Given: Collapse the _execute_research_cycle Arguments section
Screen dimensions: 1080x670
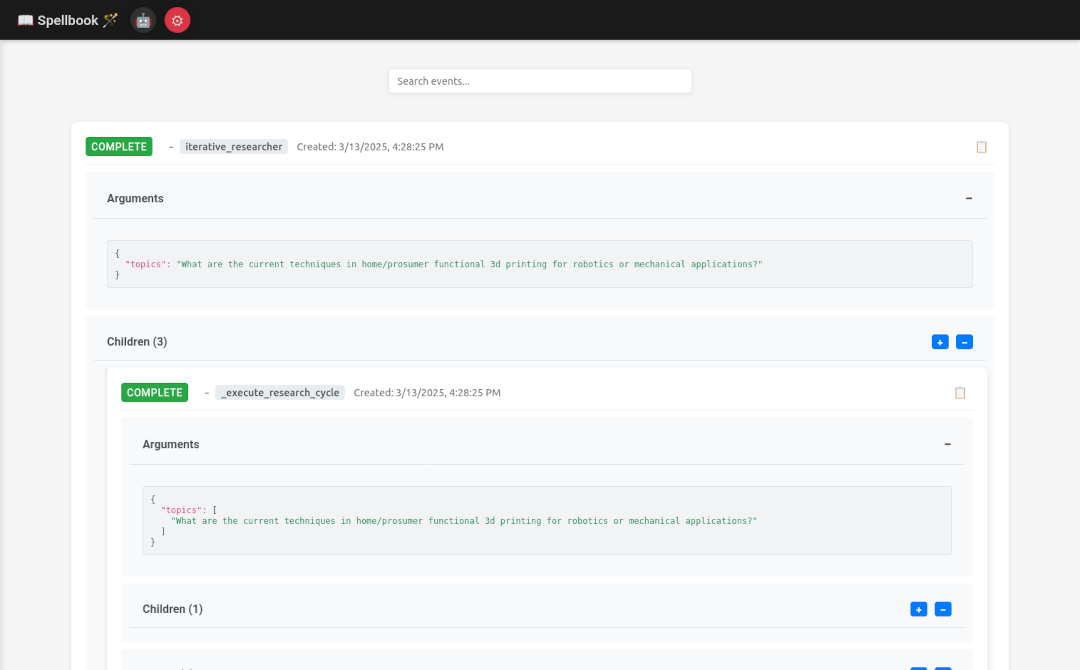Looking at the screenshot, I should (947, 445).
